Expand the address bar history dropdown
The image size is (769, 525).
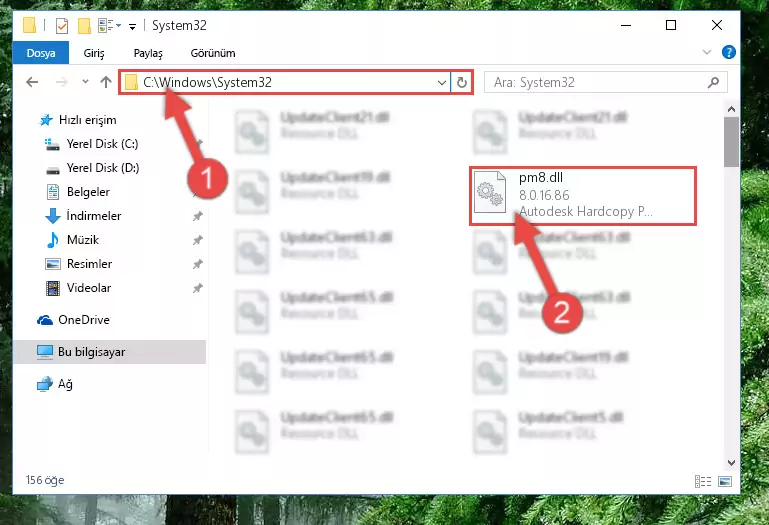click(441, 82)
